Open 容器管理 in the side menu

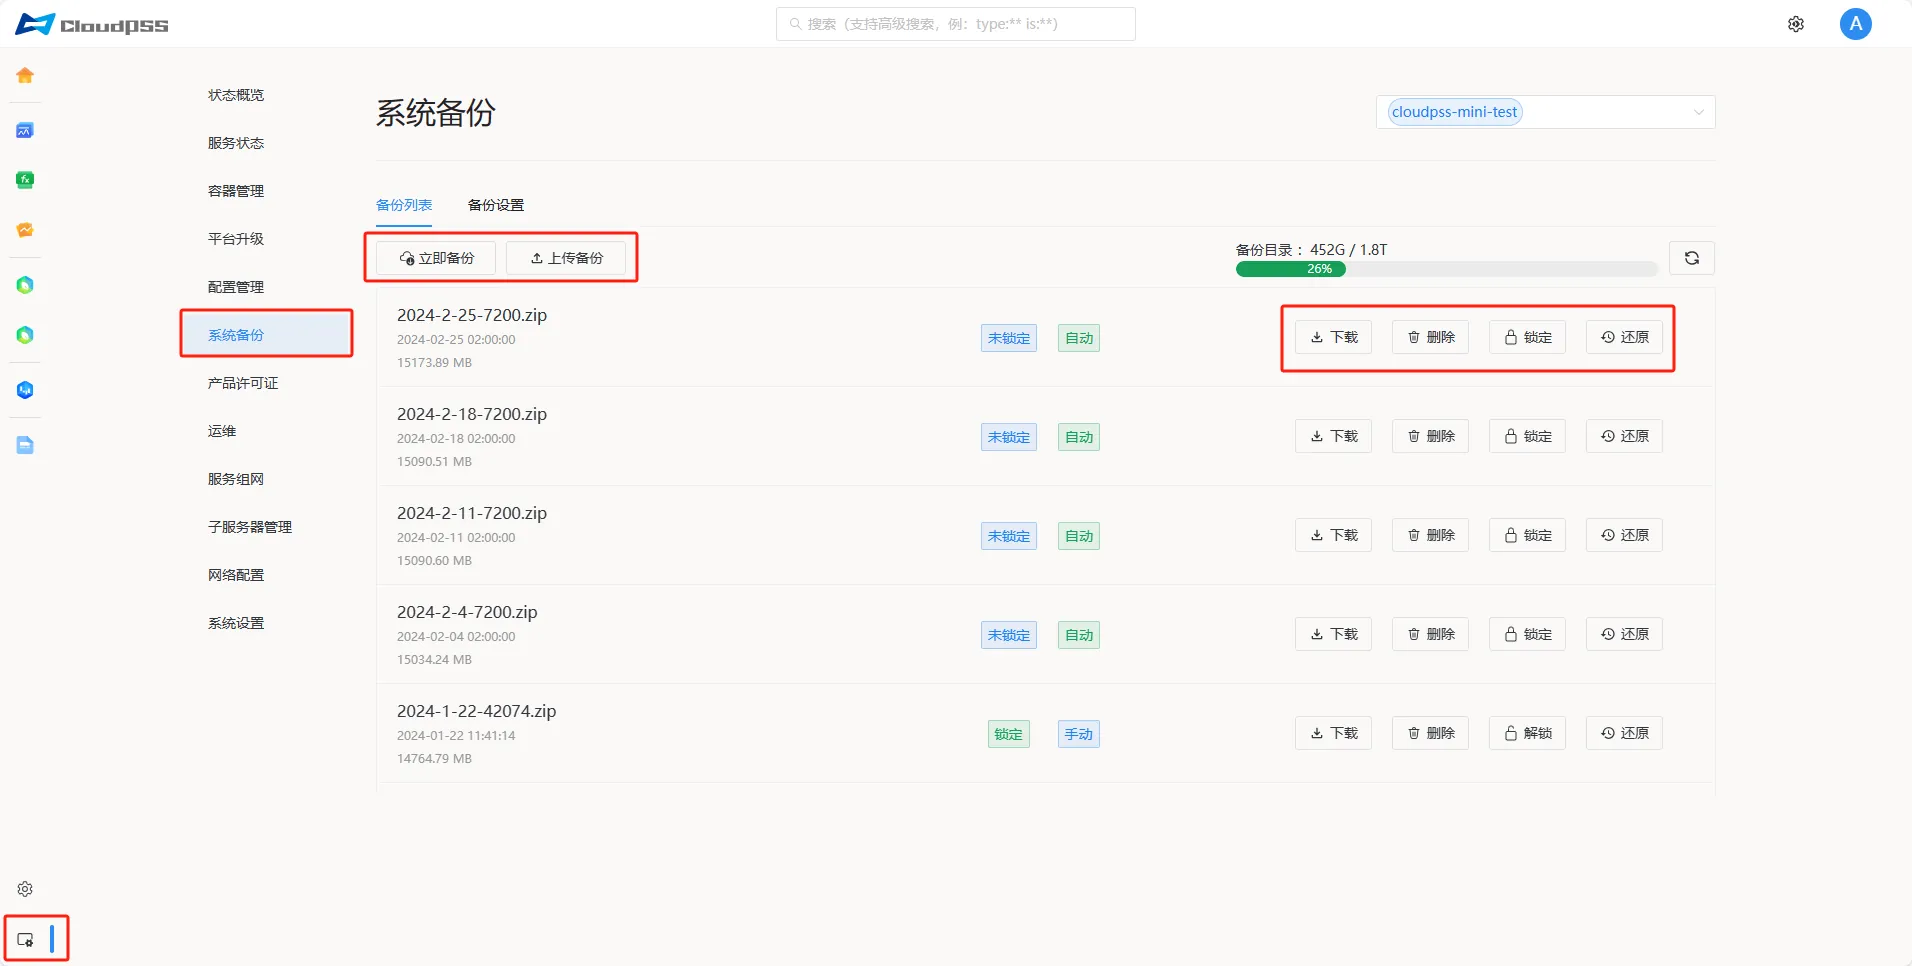(236, 191)
